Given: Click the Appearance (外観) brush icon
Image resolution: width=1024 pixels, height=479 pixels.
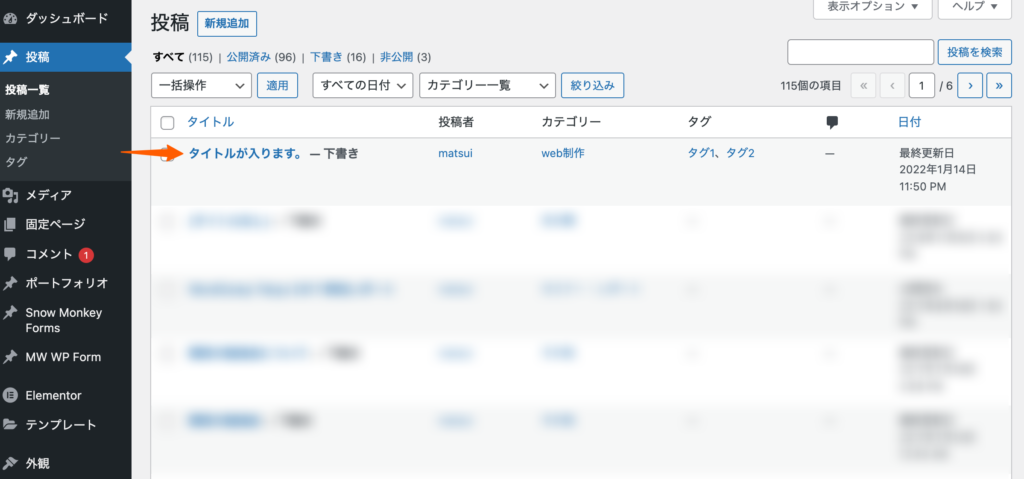Looking at the screenshot, I should [11, 463].
